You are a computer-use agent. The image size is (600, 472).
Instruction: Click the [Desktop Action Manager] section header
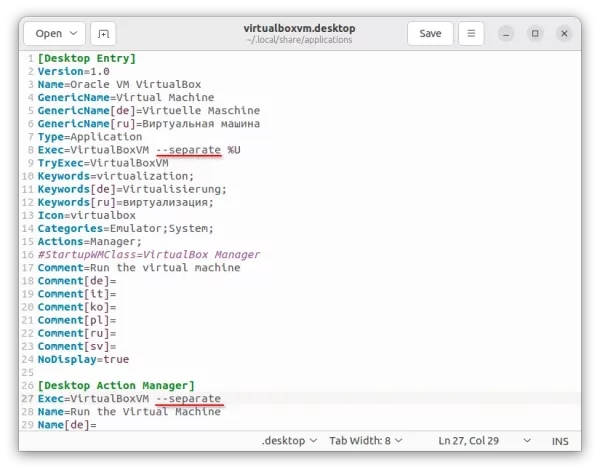pyautogui.click(x=116, y=385)
